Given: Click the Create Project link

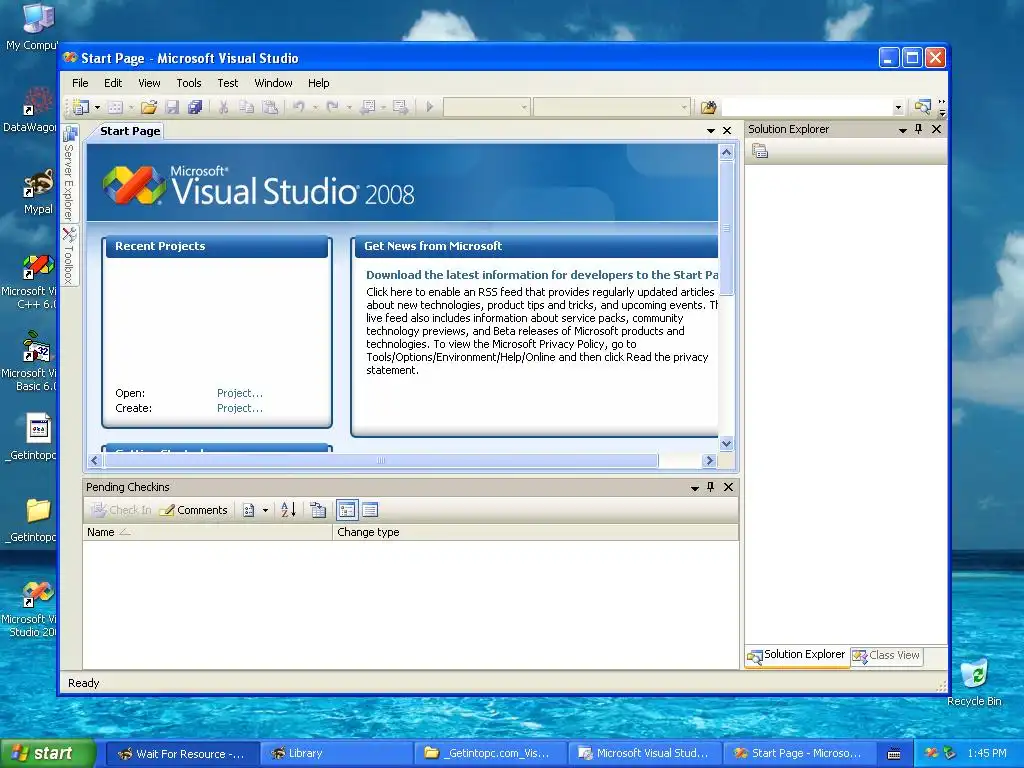Looking at the screenshot, I should coord(240,408).
